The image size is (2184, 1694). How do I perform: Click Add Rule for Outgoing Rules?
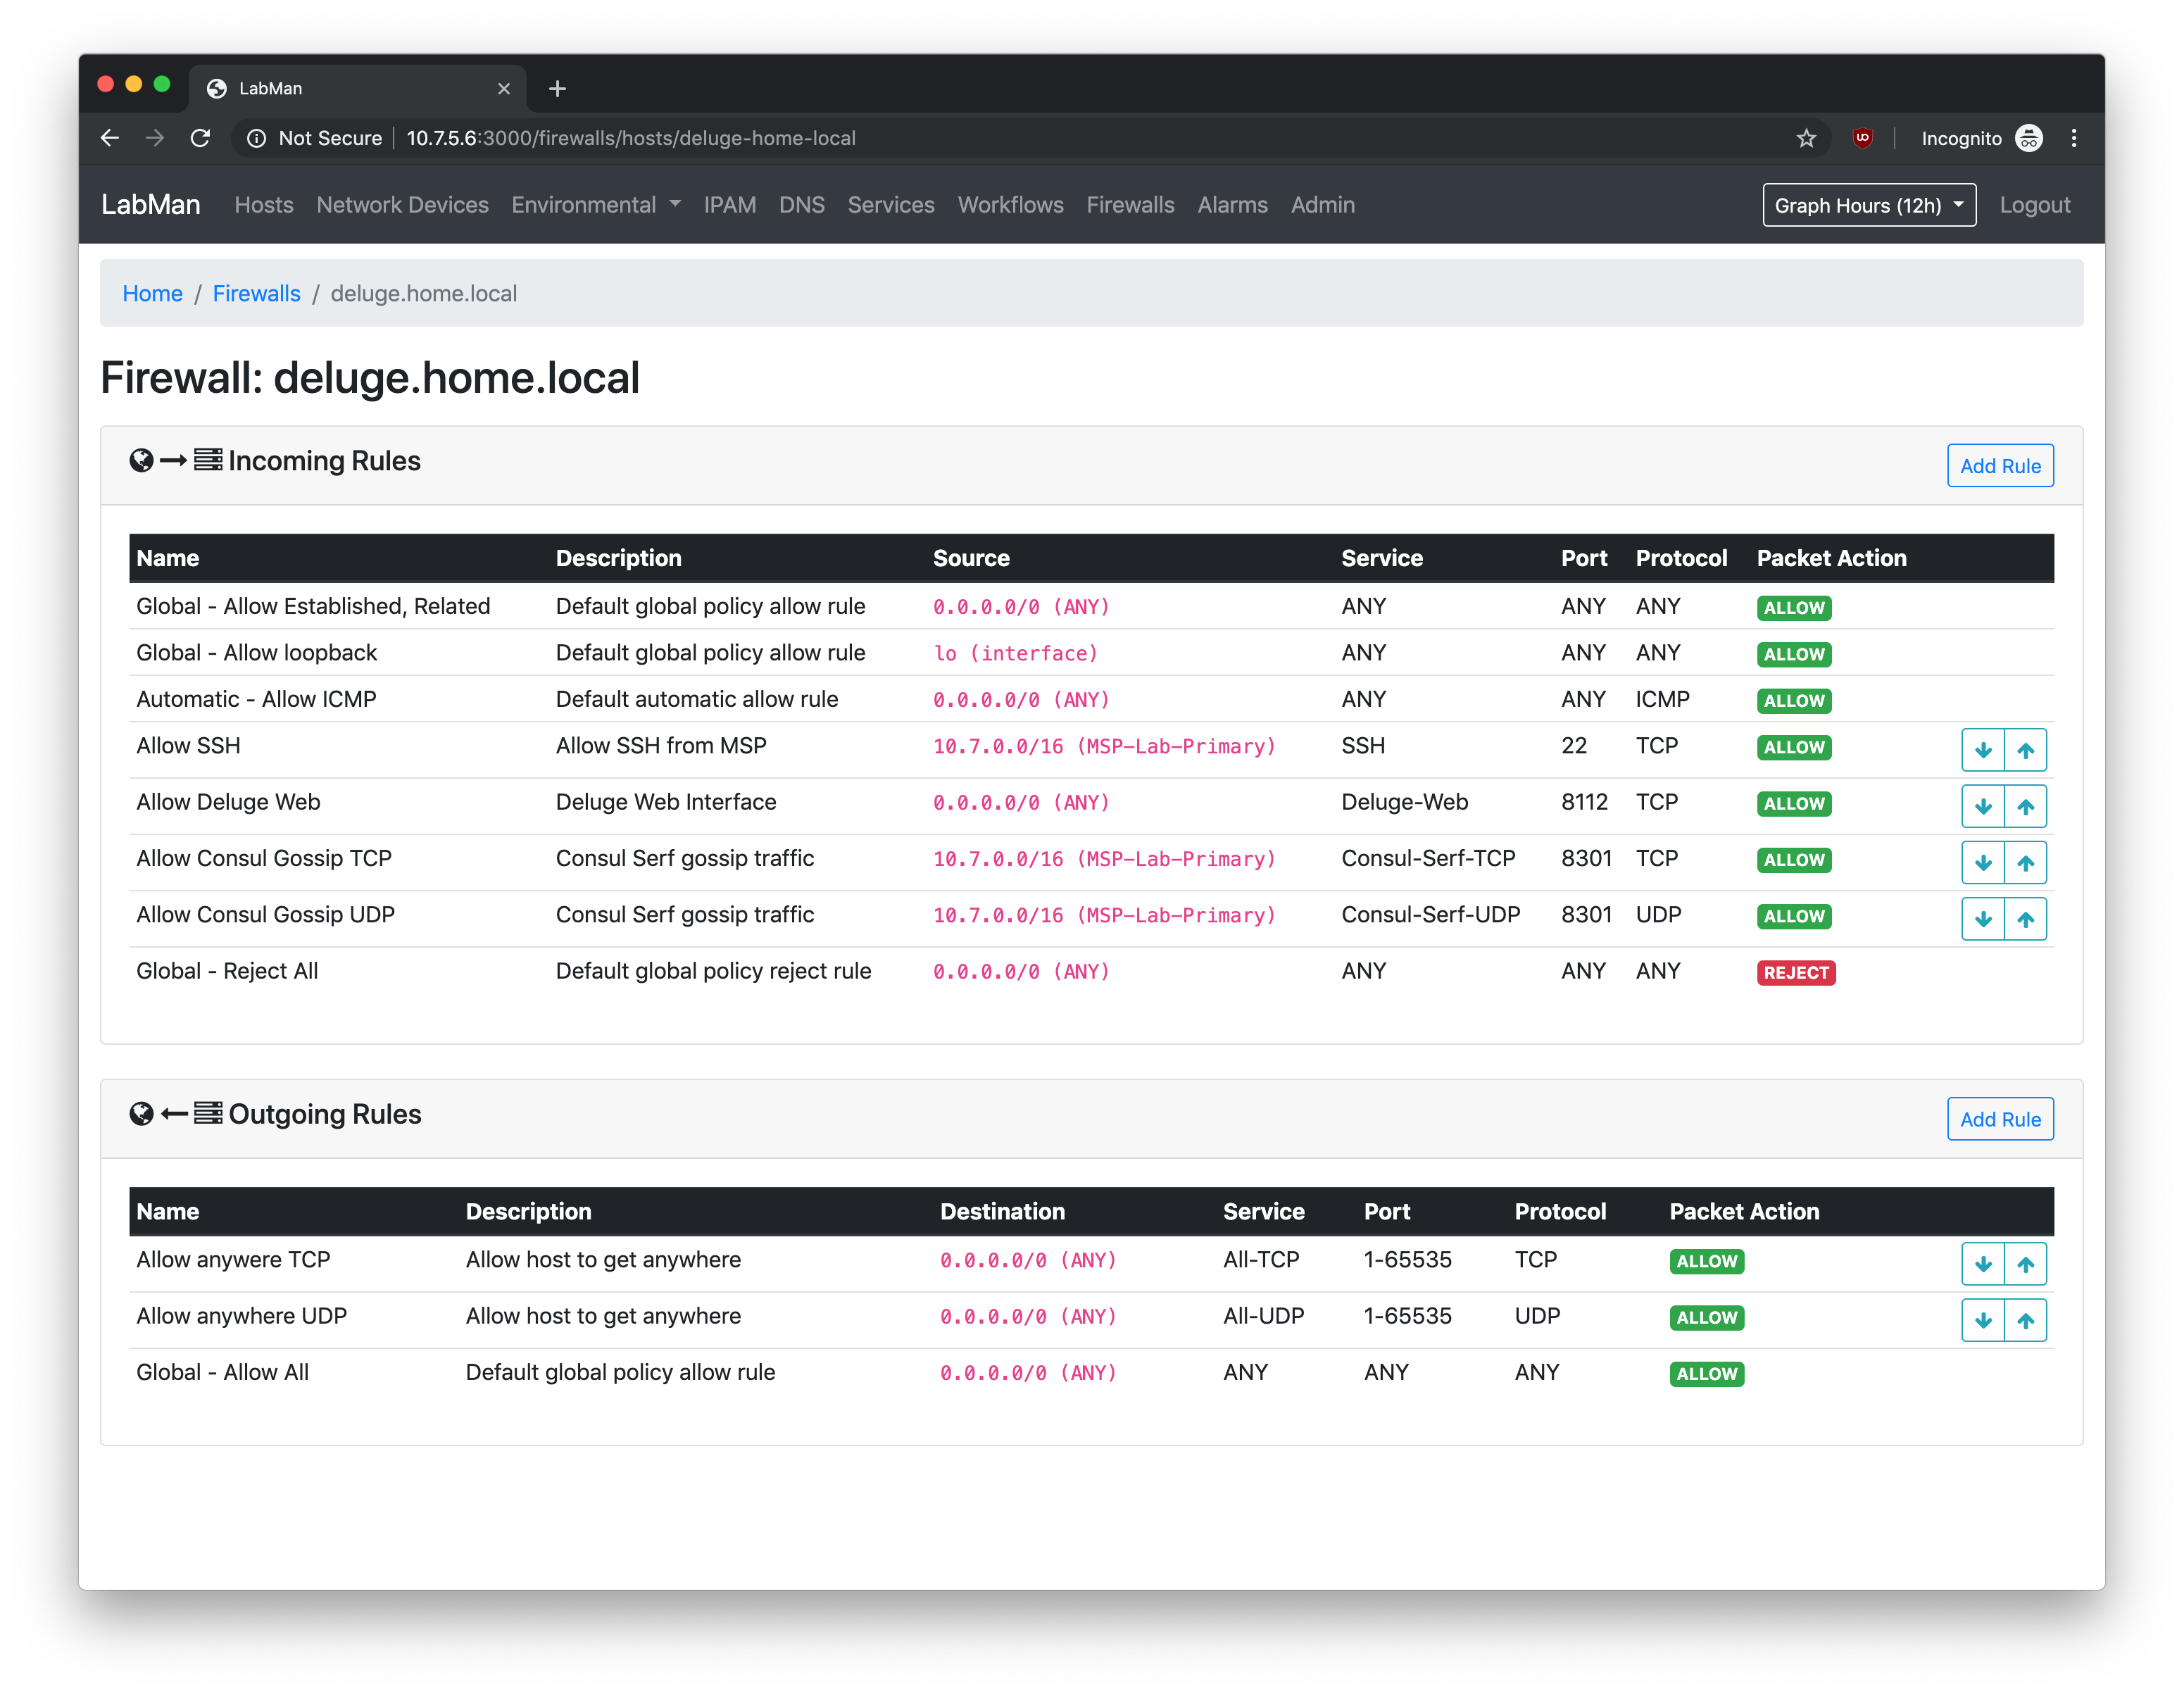point(1999,1119)
